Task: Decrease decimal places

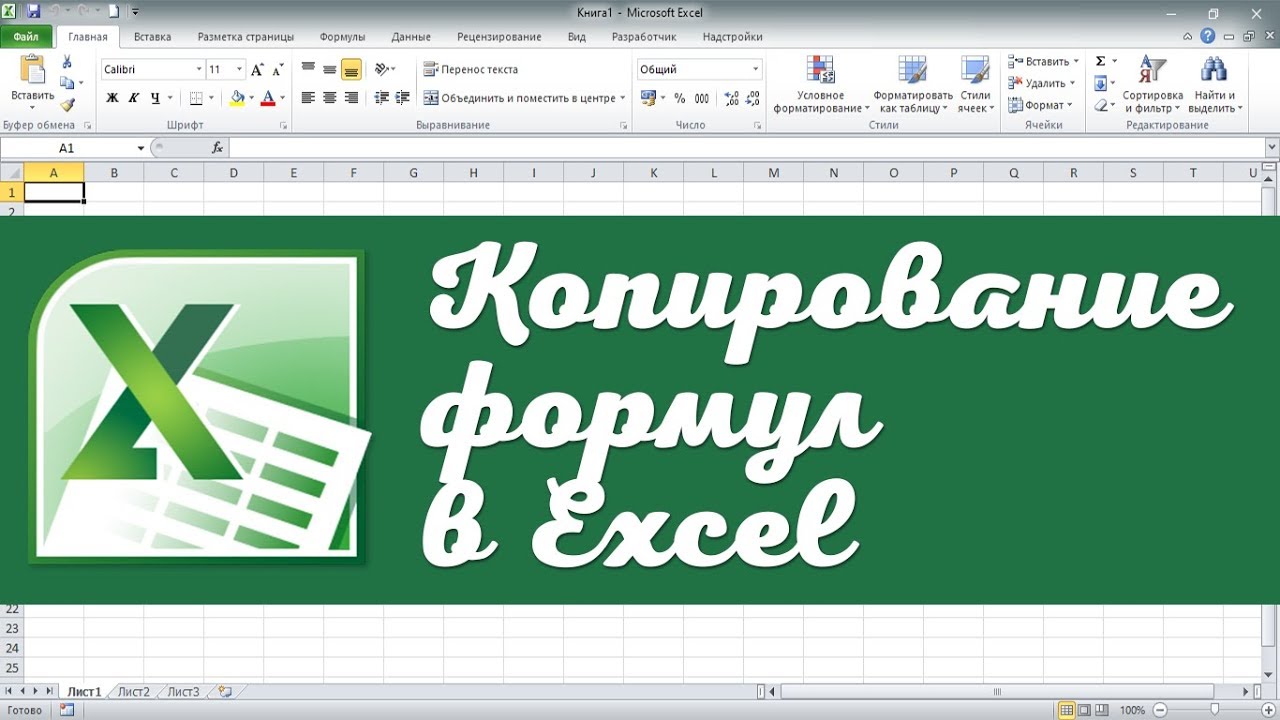Action: pyautogui.click(x=752, y=98)
